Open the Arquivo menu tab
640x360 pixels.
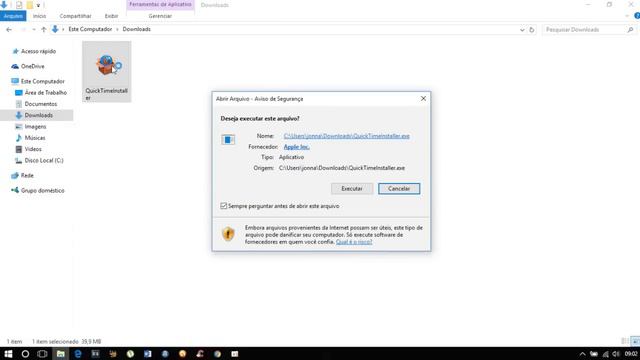pyautogui.click(x=13, y=16)
